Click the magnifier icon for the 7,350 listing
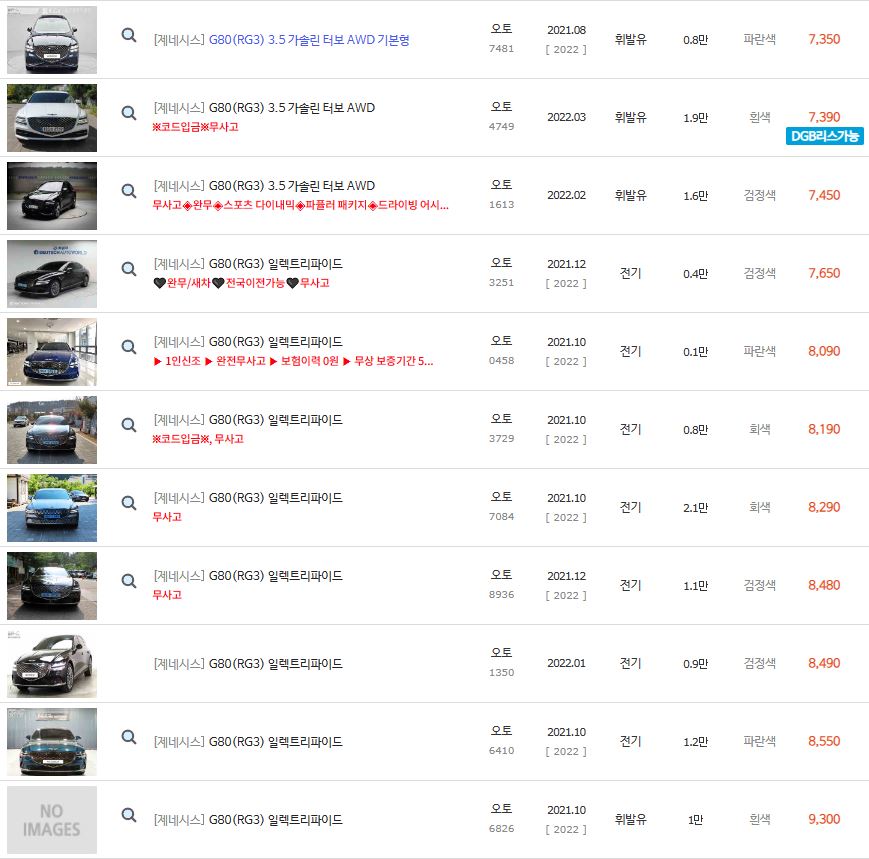Viewport: 869px width, 859px height. tap(129, 35)
